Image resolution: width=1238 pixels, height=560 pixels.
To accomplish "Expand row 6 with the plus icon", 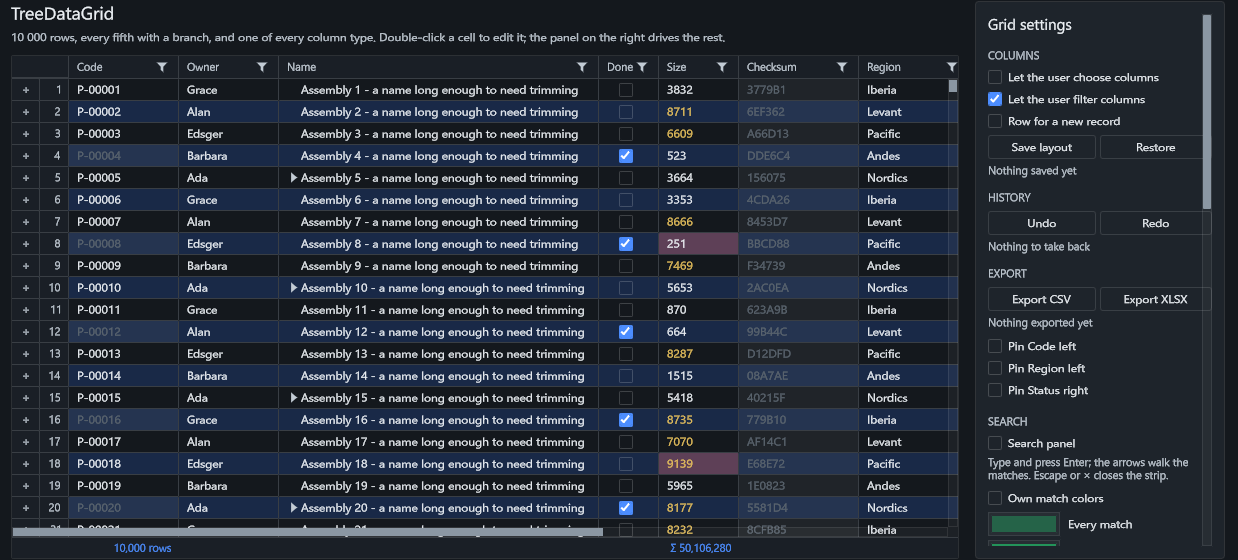I will tap(26, 200).
